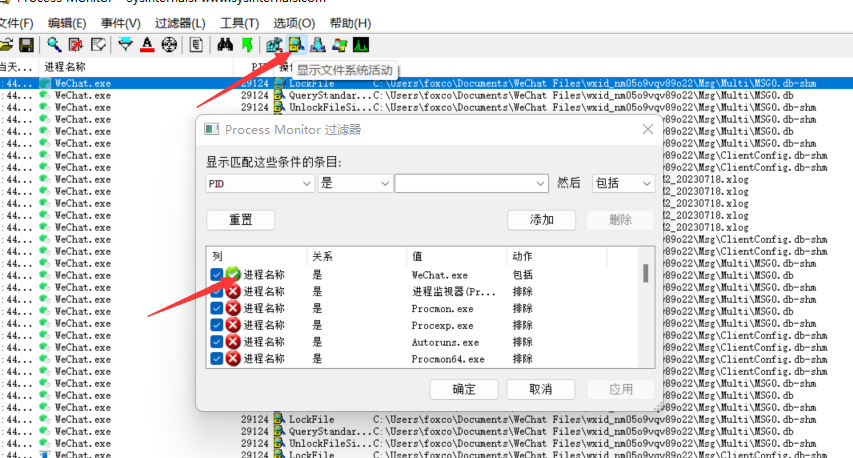The height and width of the screenshot is (458, 853).
Task: Select the 进程监视器(Pr... filter value
Action: click(x=454, y=292)
